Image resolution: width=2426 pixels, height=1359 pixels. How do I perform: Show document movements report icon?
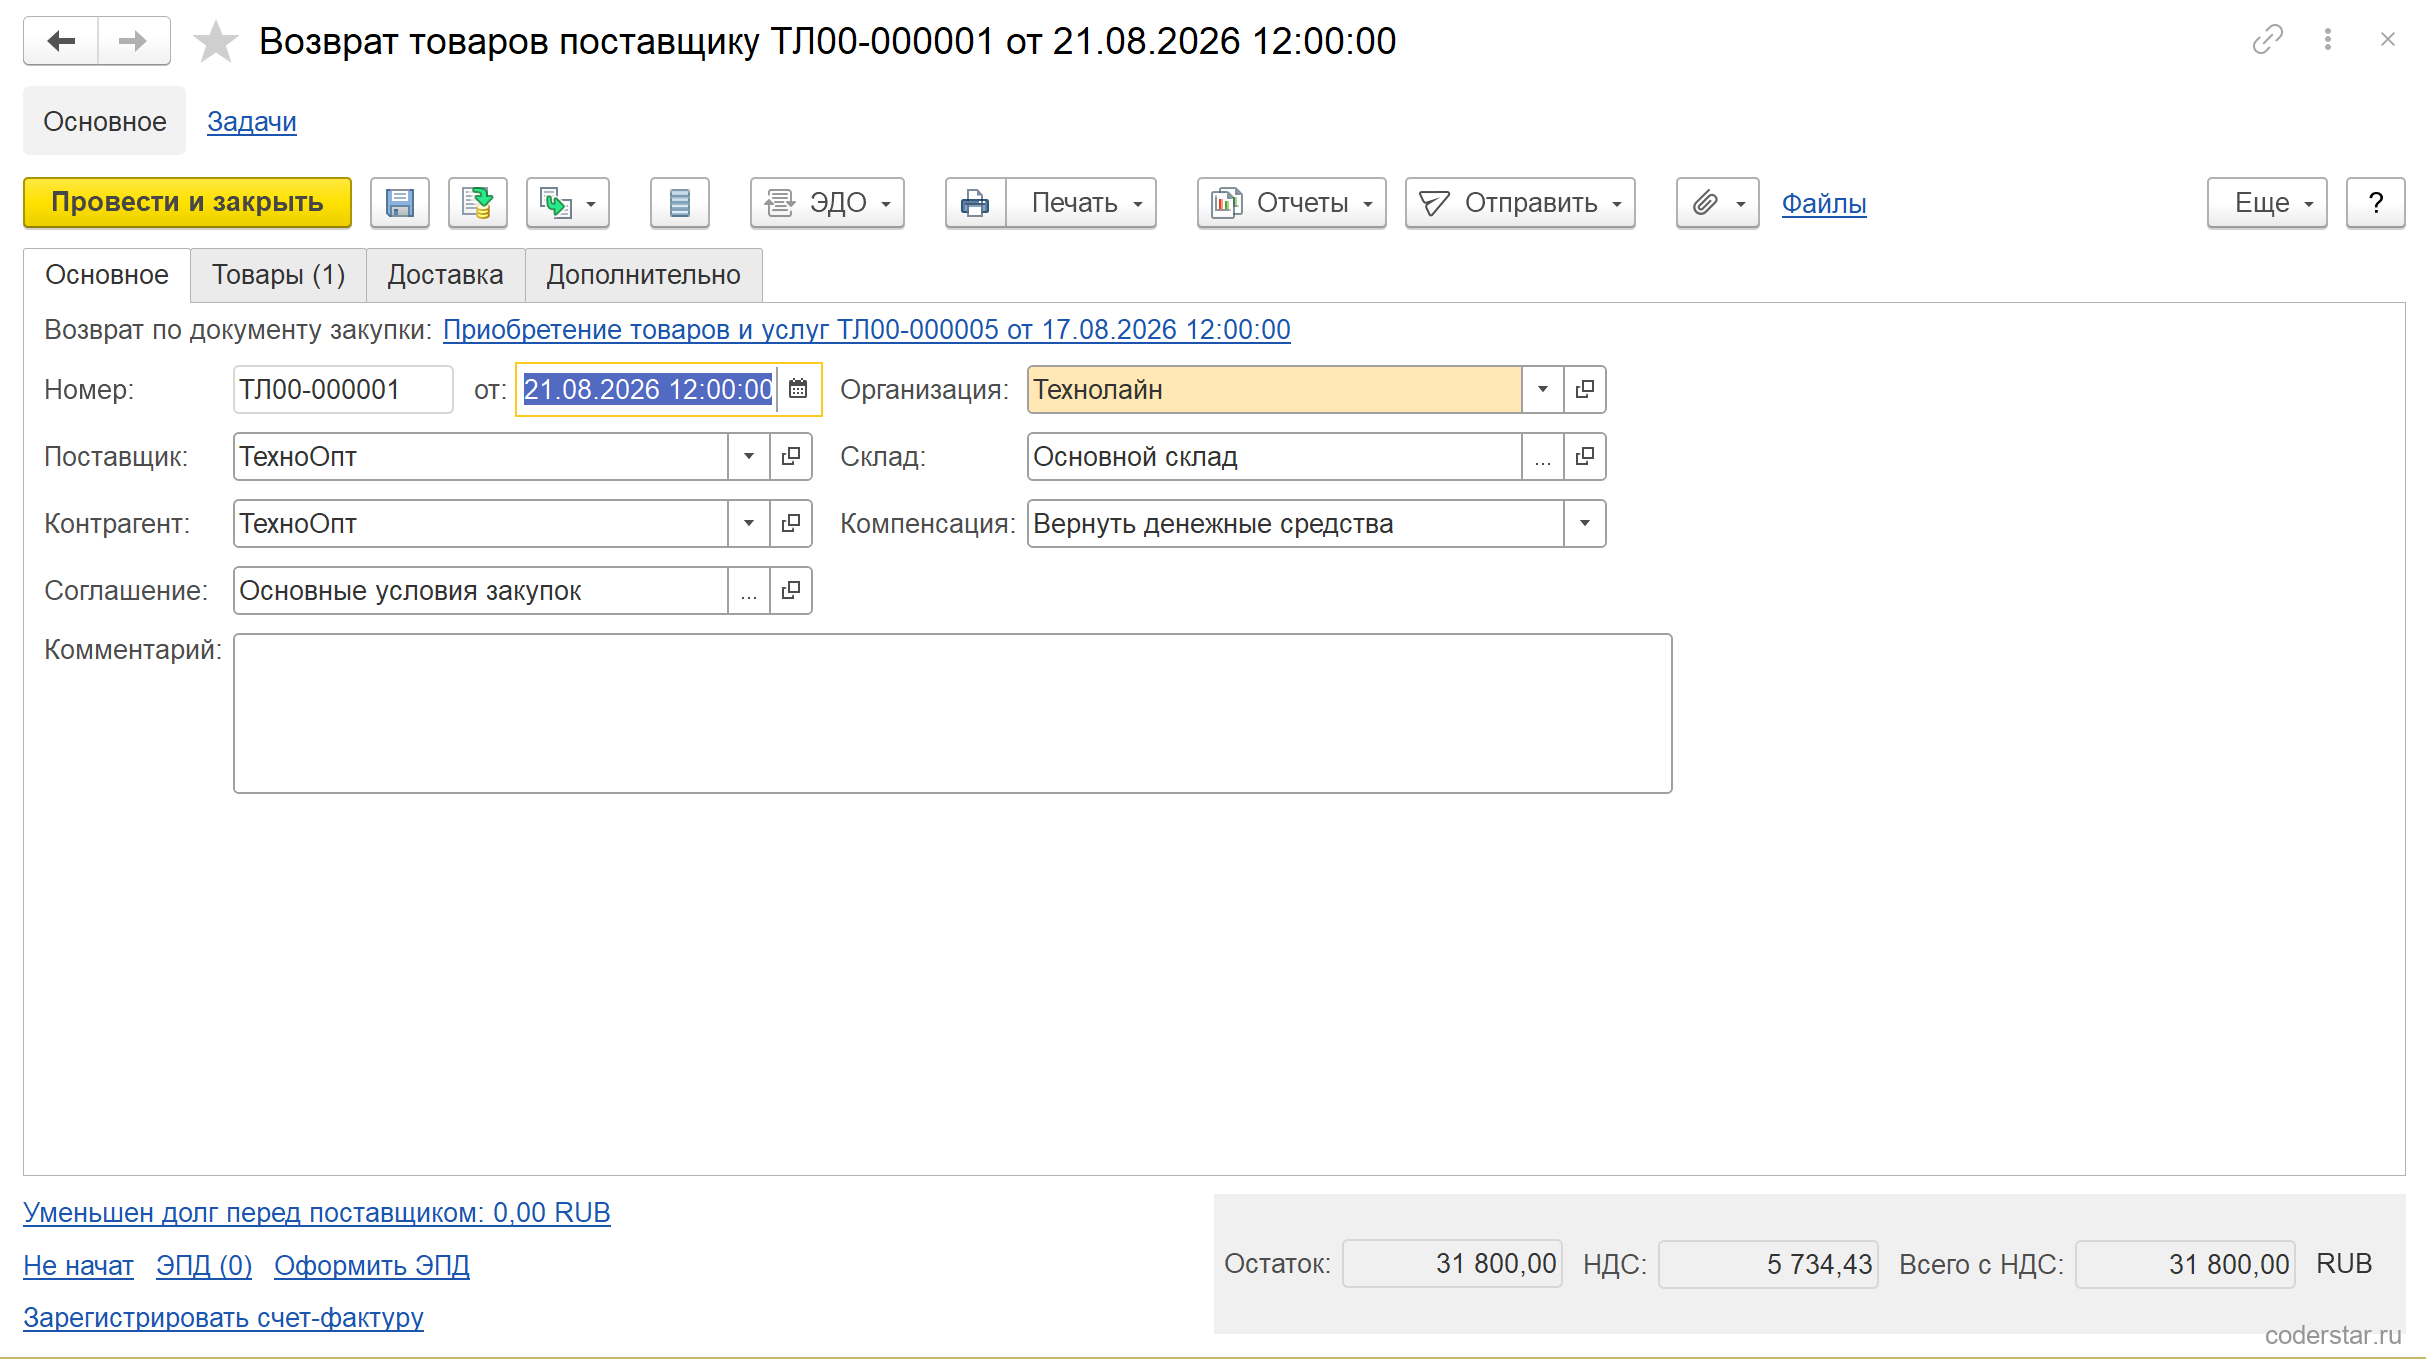tap(680, 203)
